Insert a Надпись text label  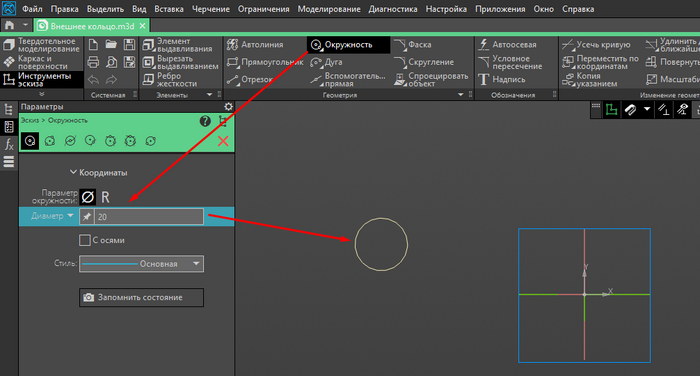coord(502,79)
